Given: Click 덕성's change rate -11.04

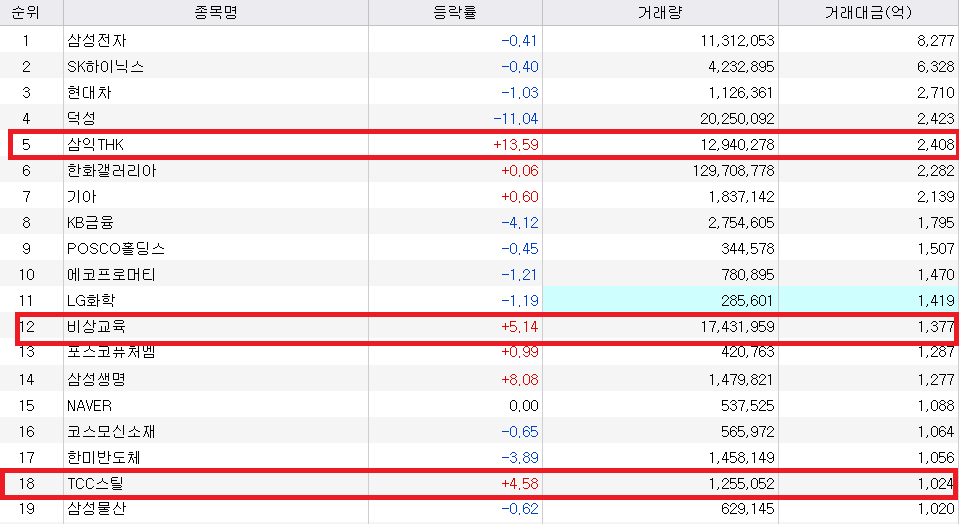Looking at the screenshot, I should [516, 119].
